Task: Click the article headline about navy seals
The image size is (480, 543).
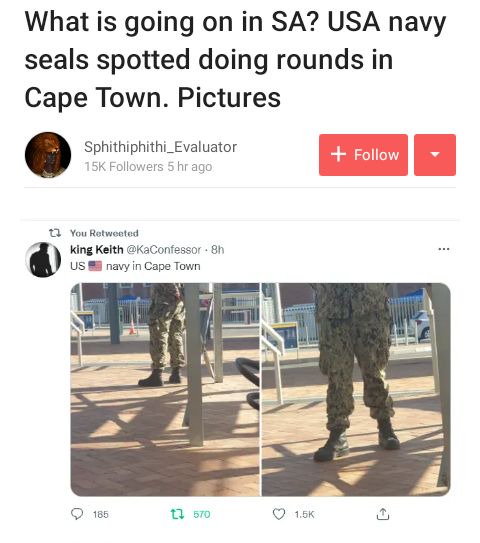Action: 235,60
